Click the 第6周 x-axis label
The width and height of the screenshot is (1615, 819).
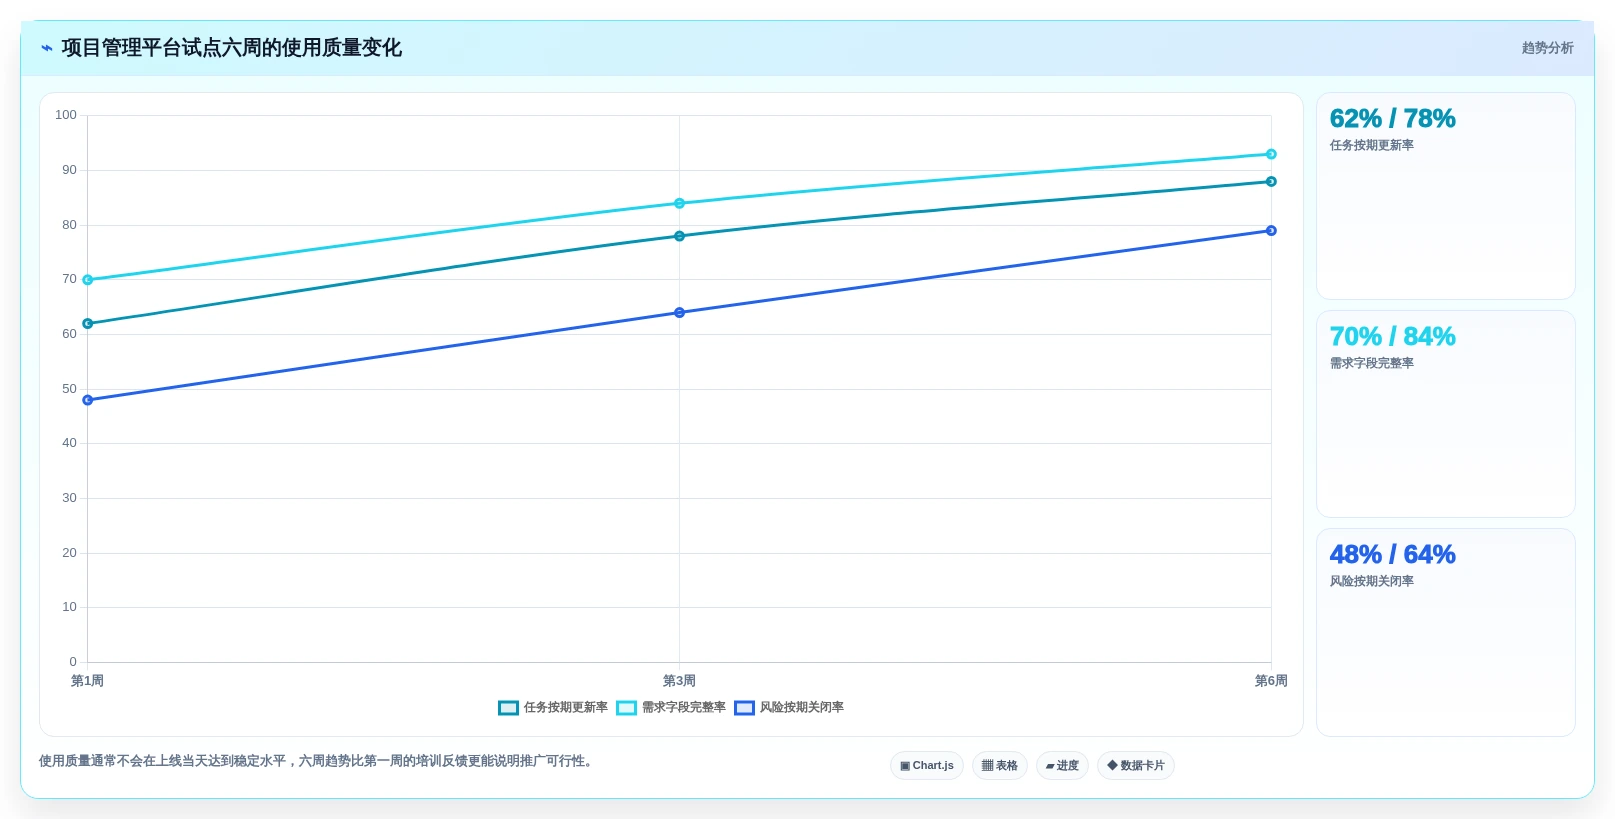pos(1271,681)
